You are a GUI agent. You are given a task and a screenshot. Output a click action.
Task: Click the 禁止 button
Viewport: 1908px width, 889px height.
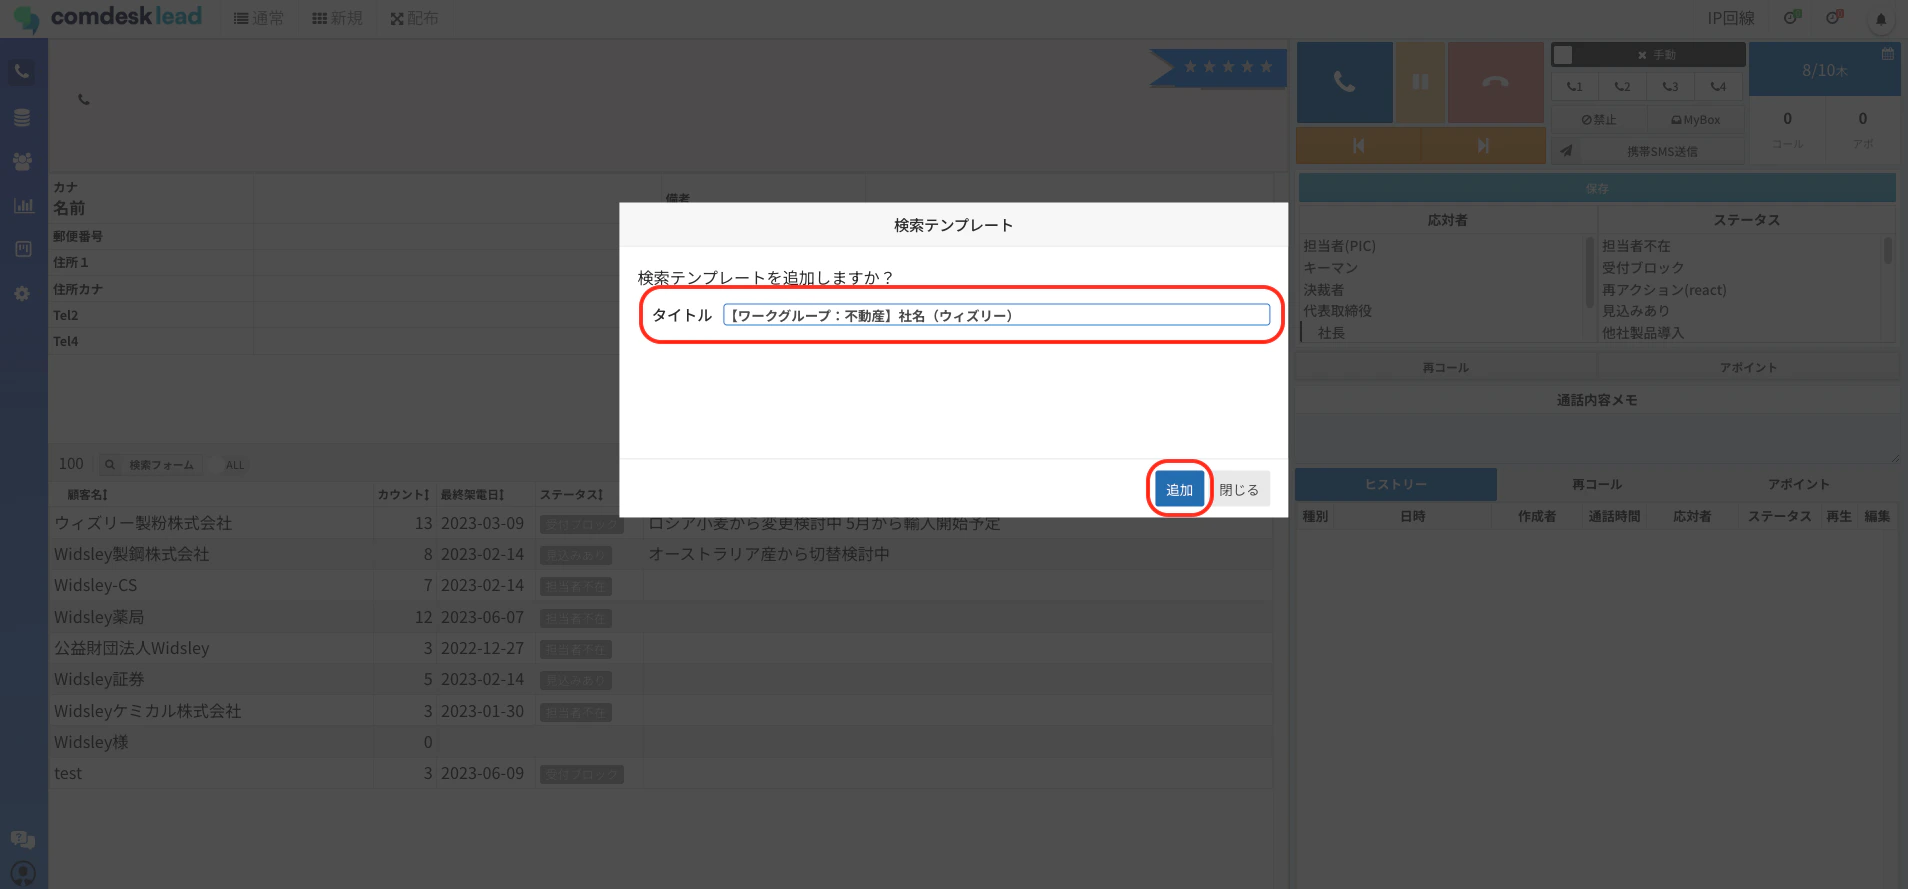tap(1599, 119)
